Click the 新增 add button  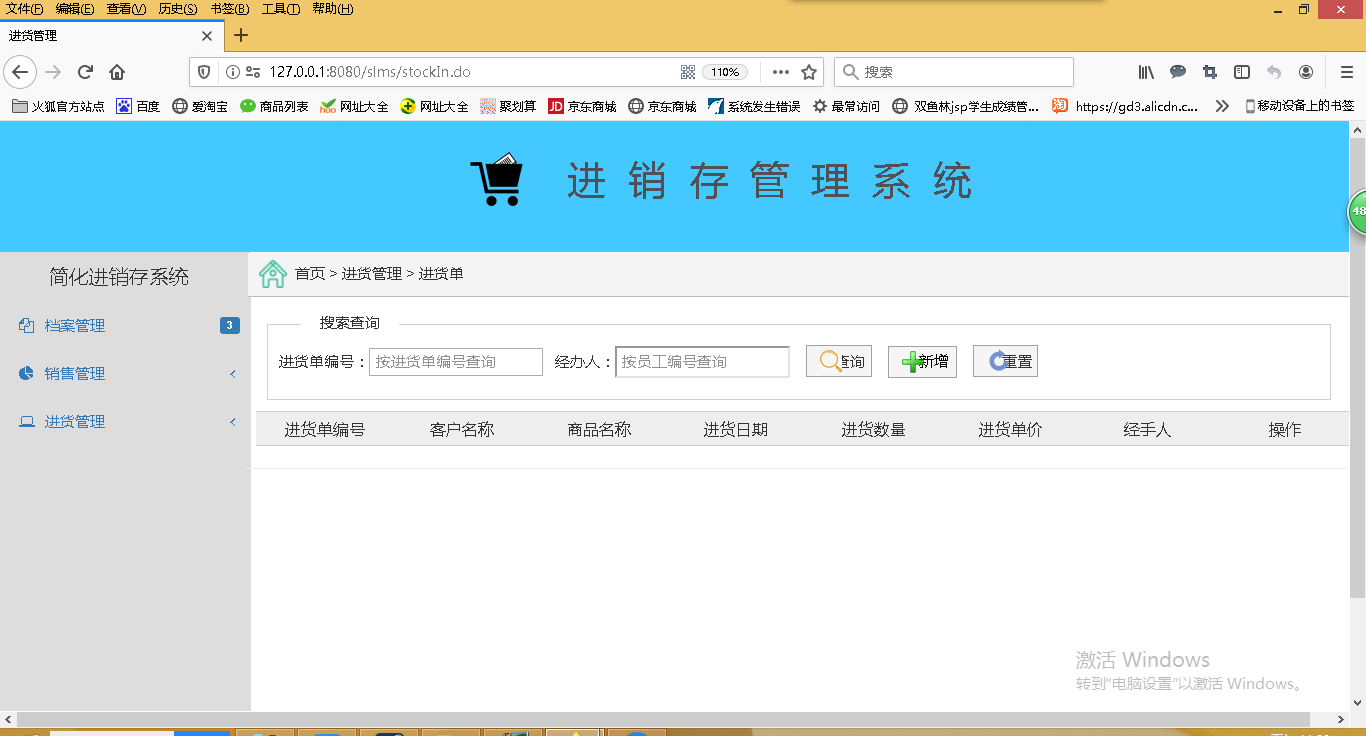tap(922, 362)
